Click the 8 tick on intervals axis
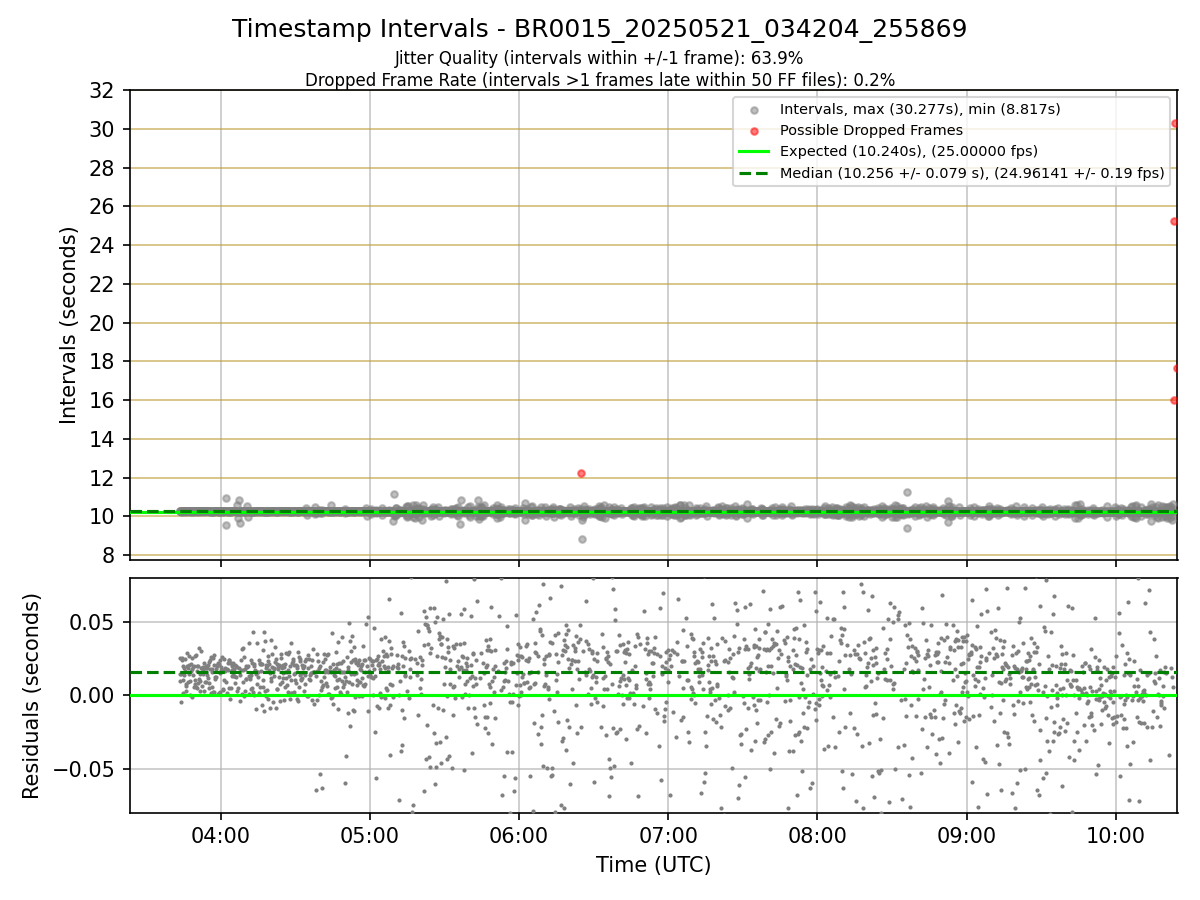This screenshot has width=1200, height=900. pos(107,555)
